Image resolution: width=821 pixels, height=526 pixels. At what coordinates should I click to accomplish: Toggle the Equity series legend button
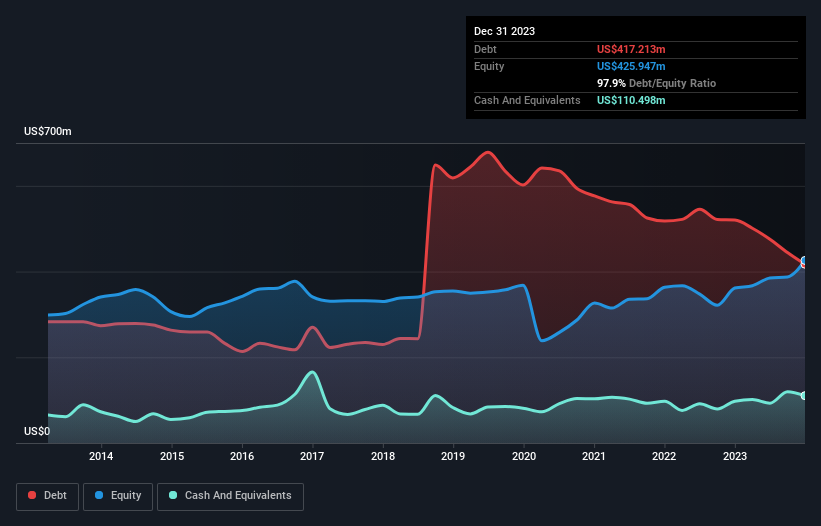pos(118,496)
